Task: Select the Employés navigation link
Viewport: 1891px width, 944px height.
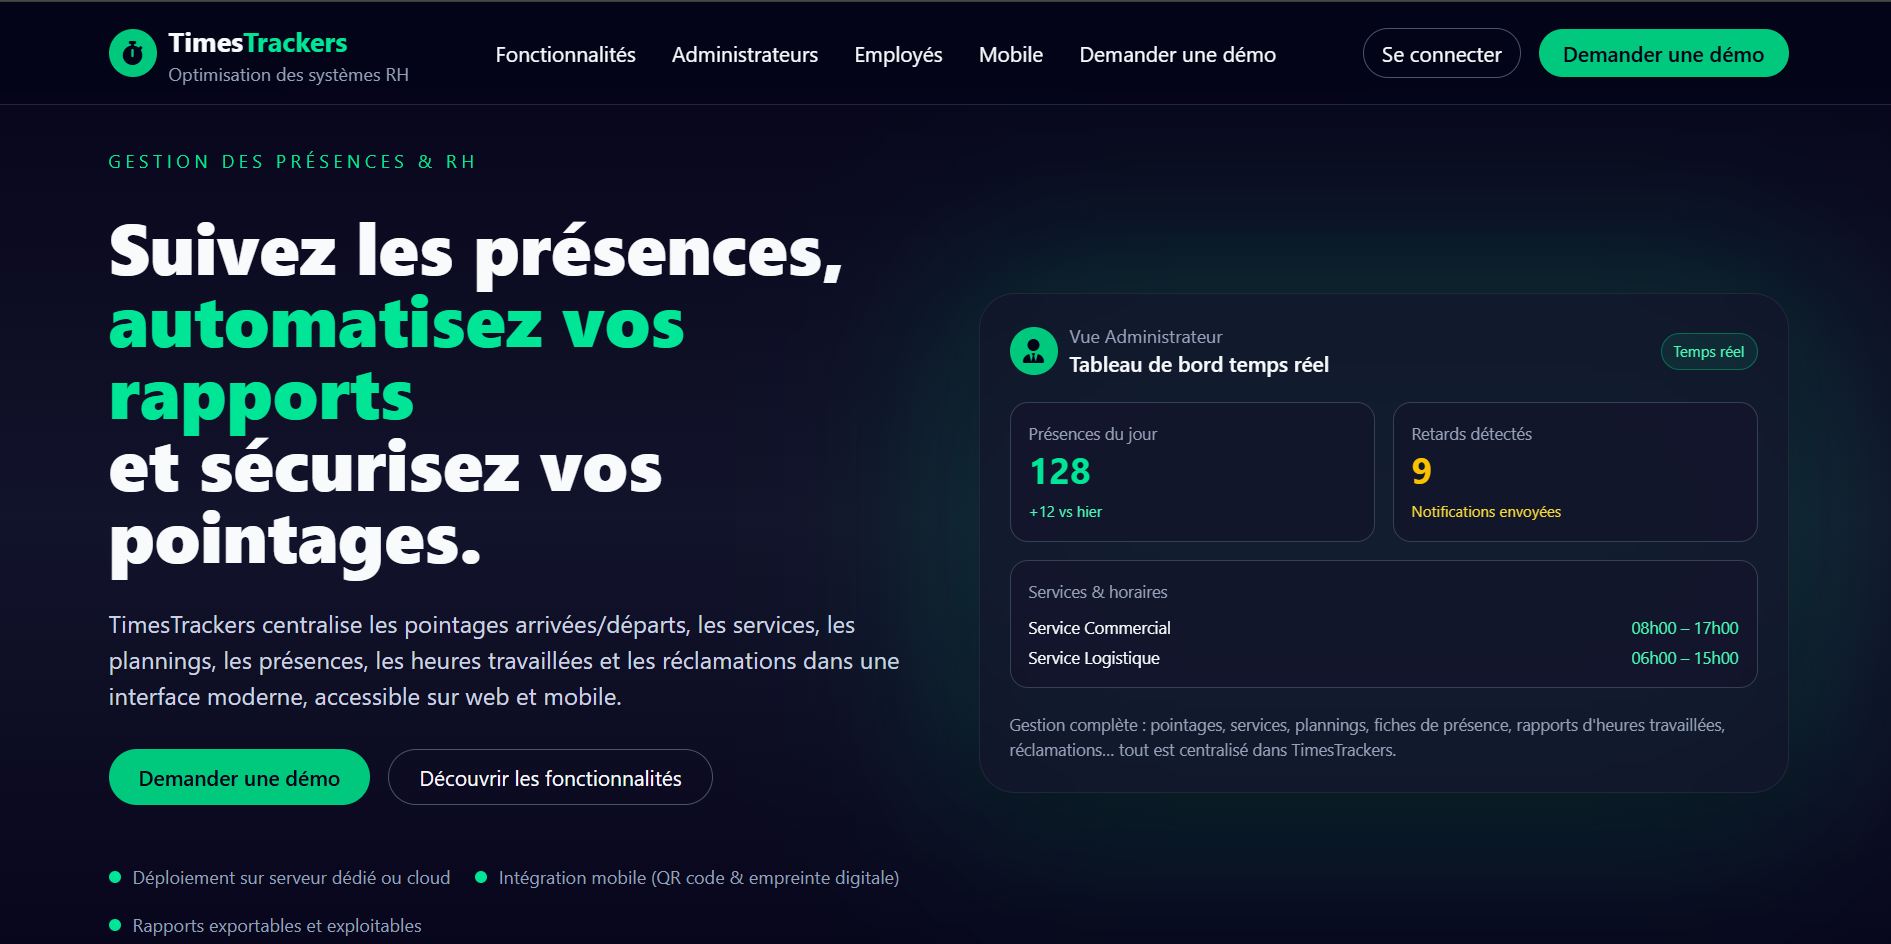Action: (x=897, y=55)
